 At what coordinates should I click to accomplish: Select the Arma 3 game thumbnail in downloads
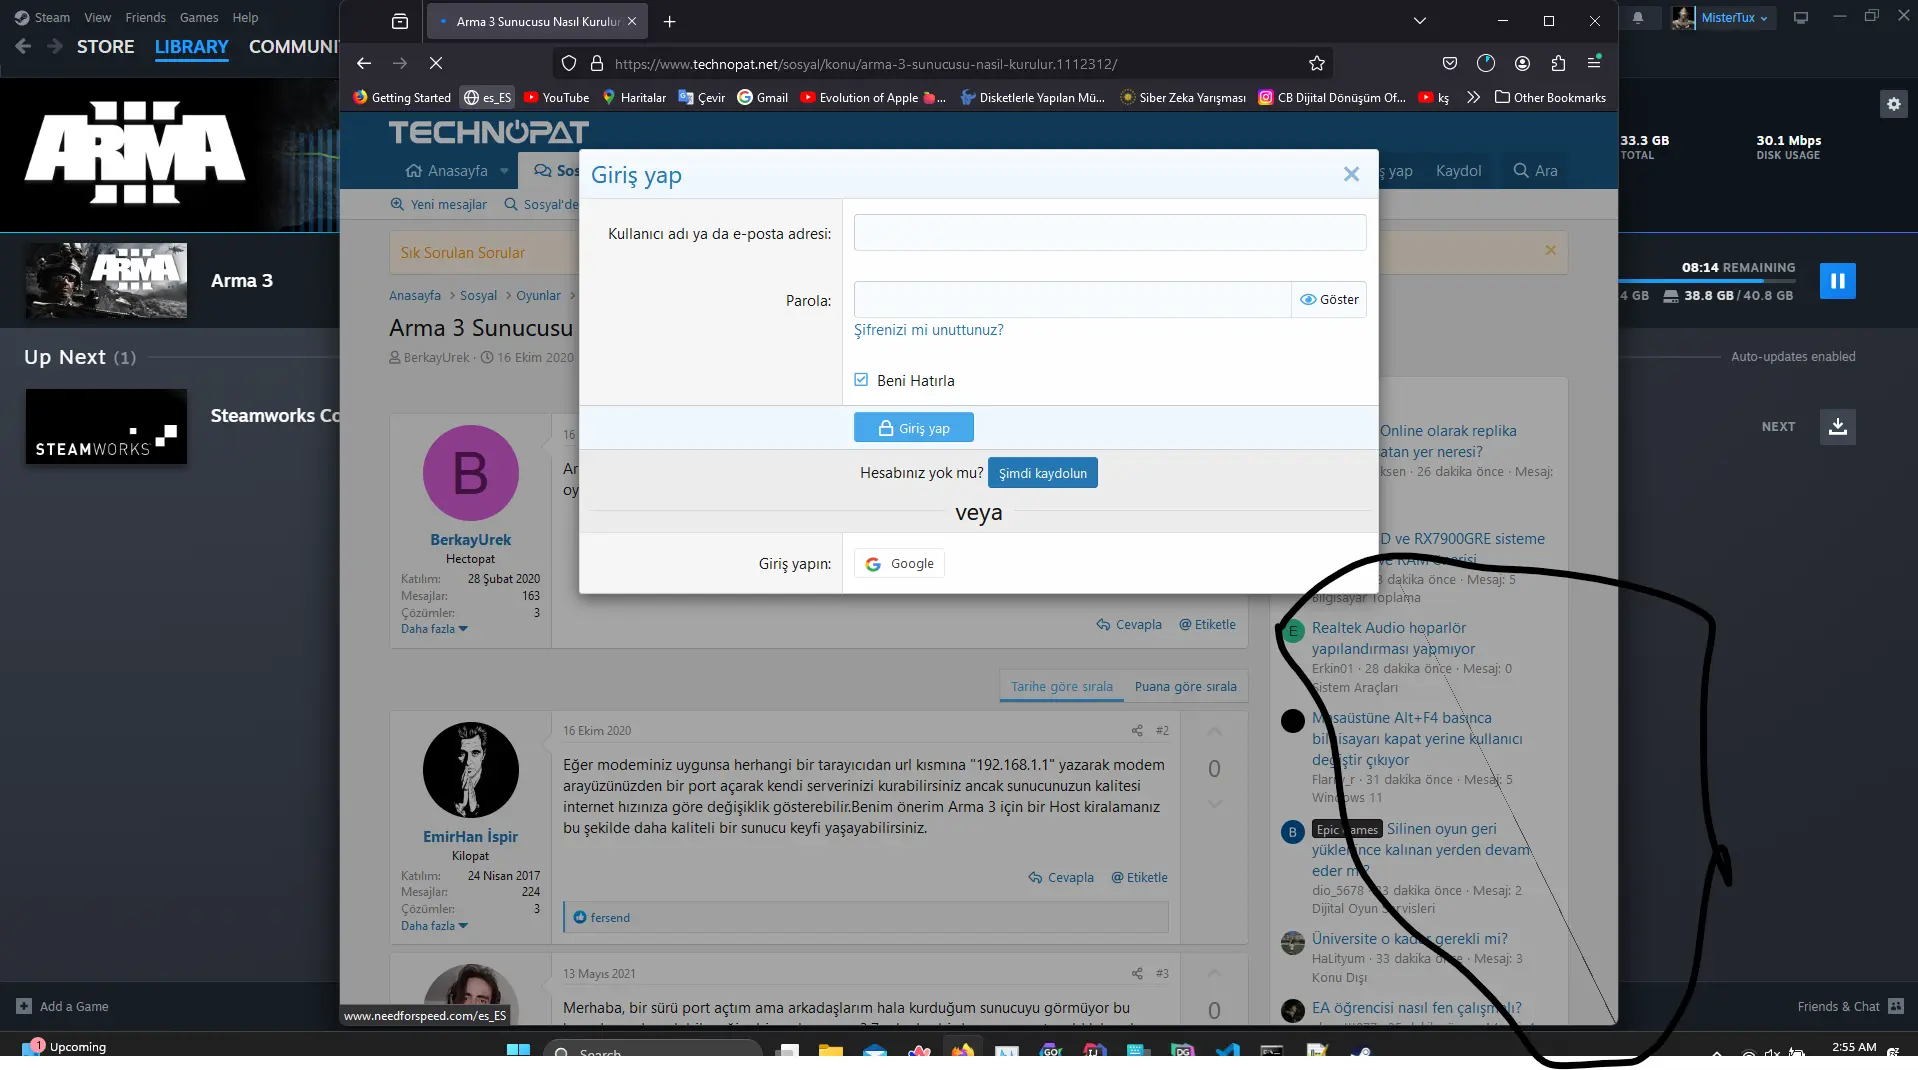[106, 281]
